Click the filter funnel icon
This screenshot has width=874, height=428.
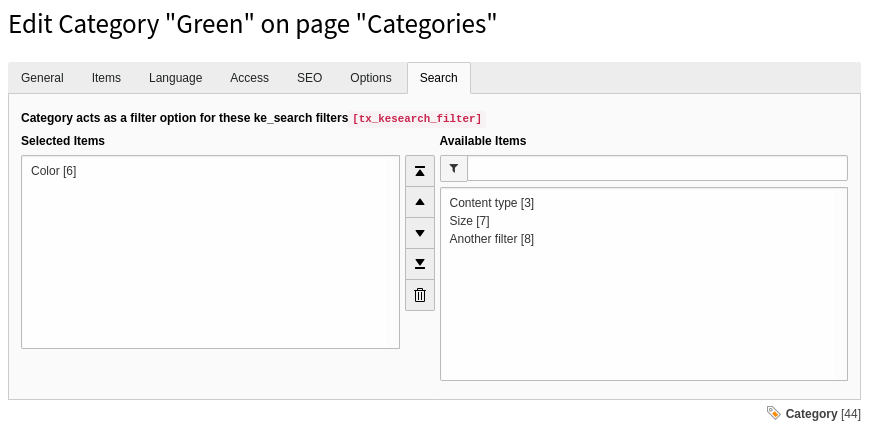tap(454, 168)
